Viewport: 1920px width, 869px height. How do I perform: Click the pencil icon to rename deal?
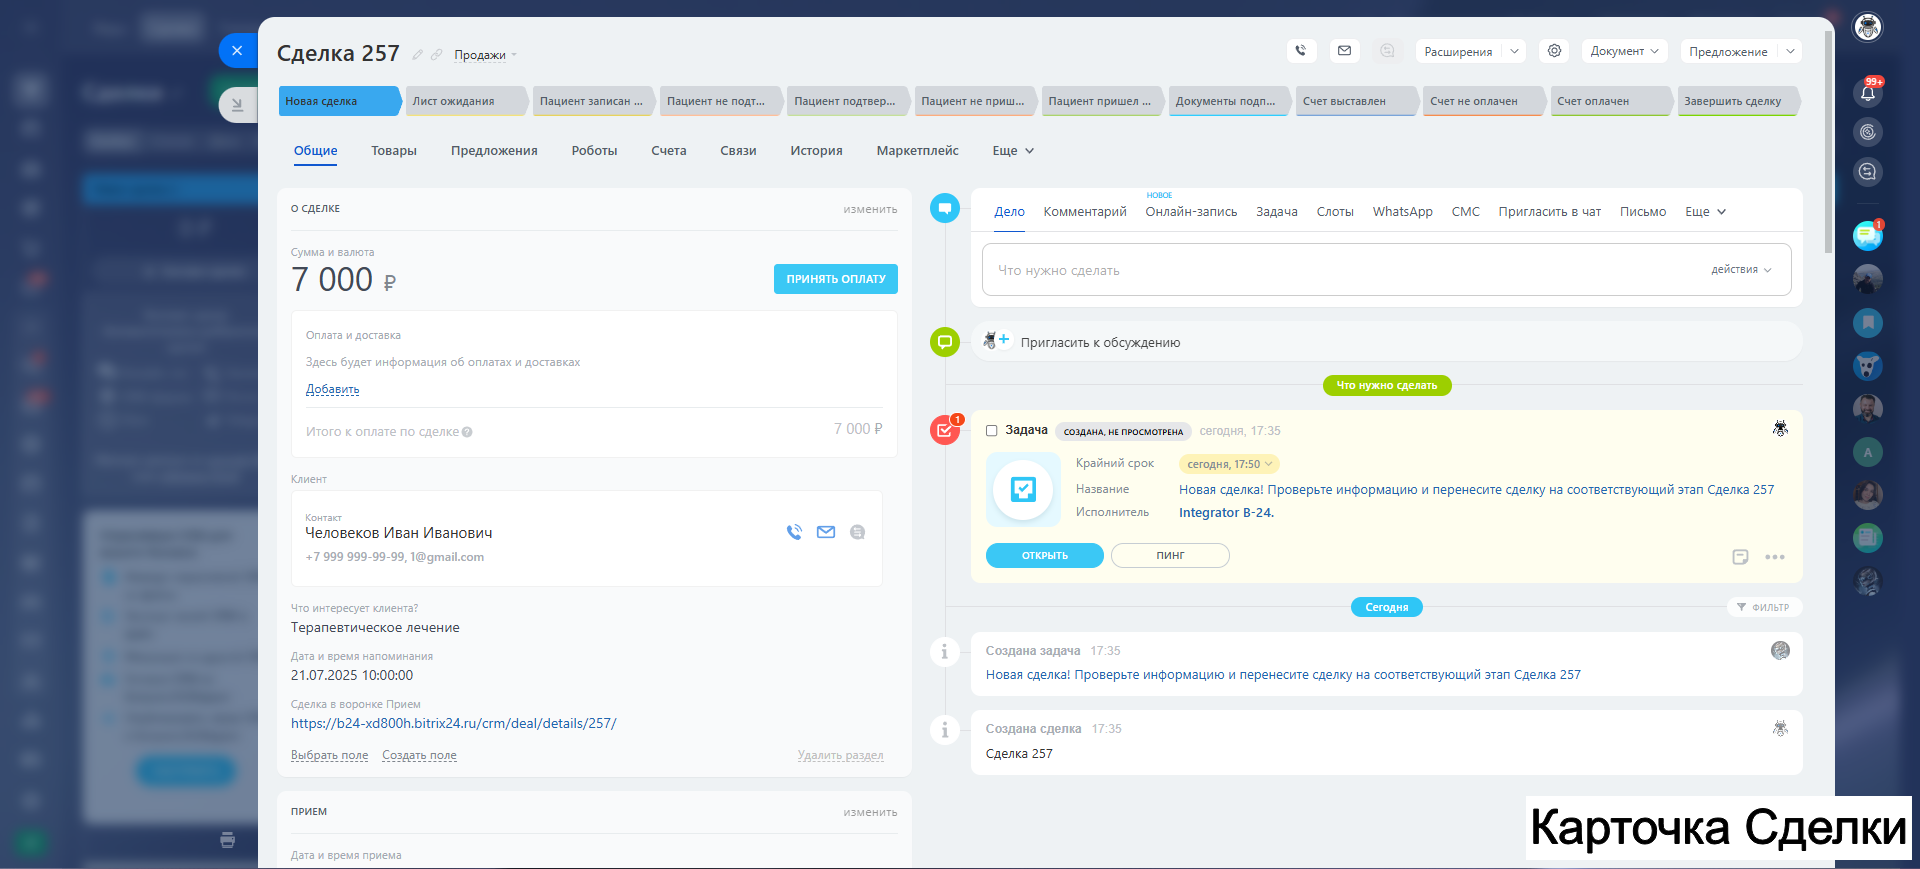418,55
